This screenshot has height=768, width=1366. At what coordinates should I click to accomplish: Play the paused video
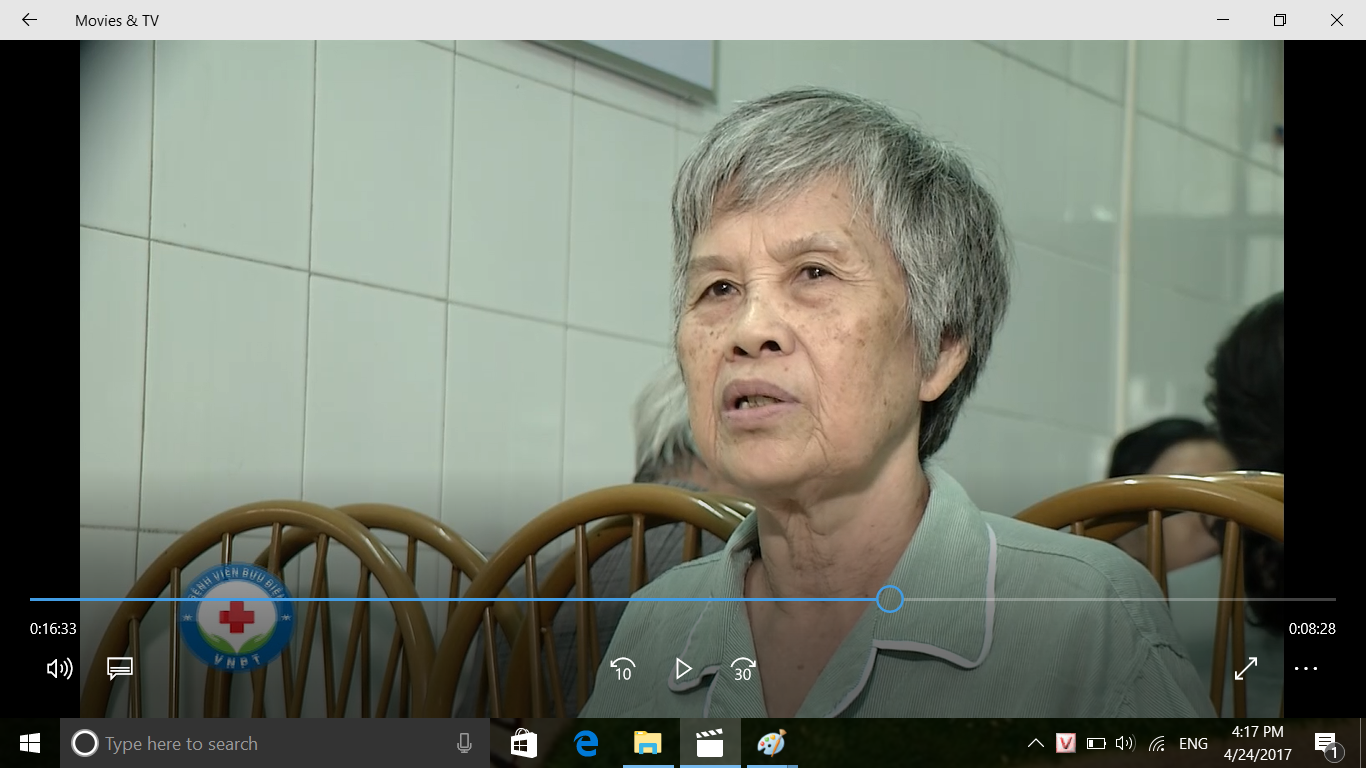pyautogui.click(x=683, y=669)
